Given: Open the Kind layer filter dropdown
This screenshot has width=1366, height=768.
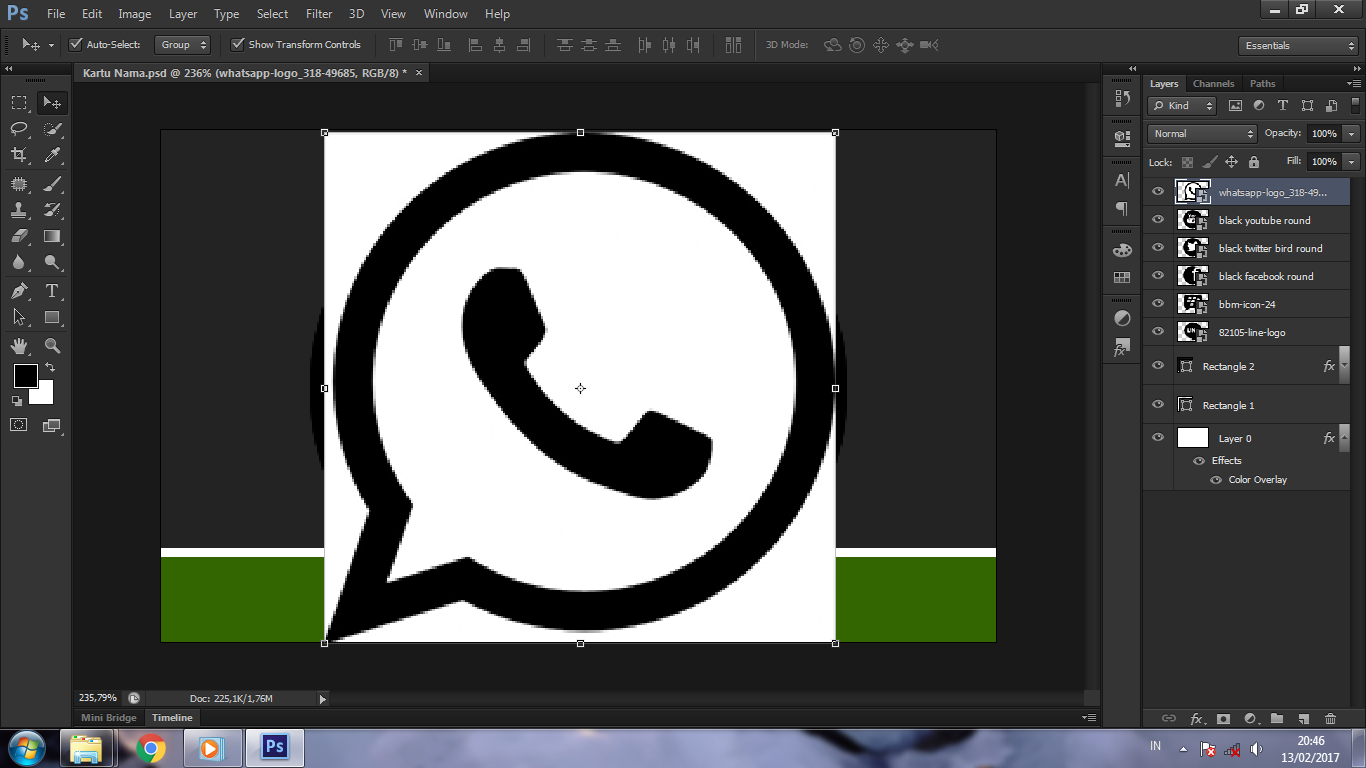Looking at the screenshot, I should 1182,105.
